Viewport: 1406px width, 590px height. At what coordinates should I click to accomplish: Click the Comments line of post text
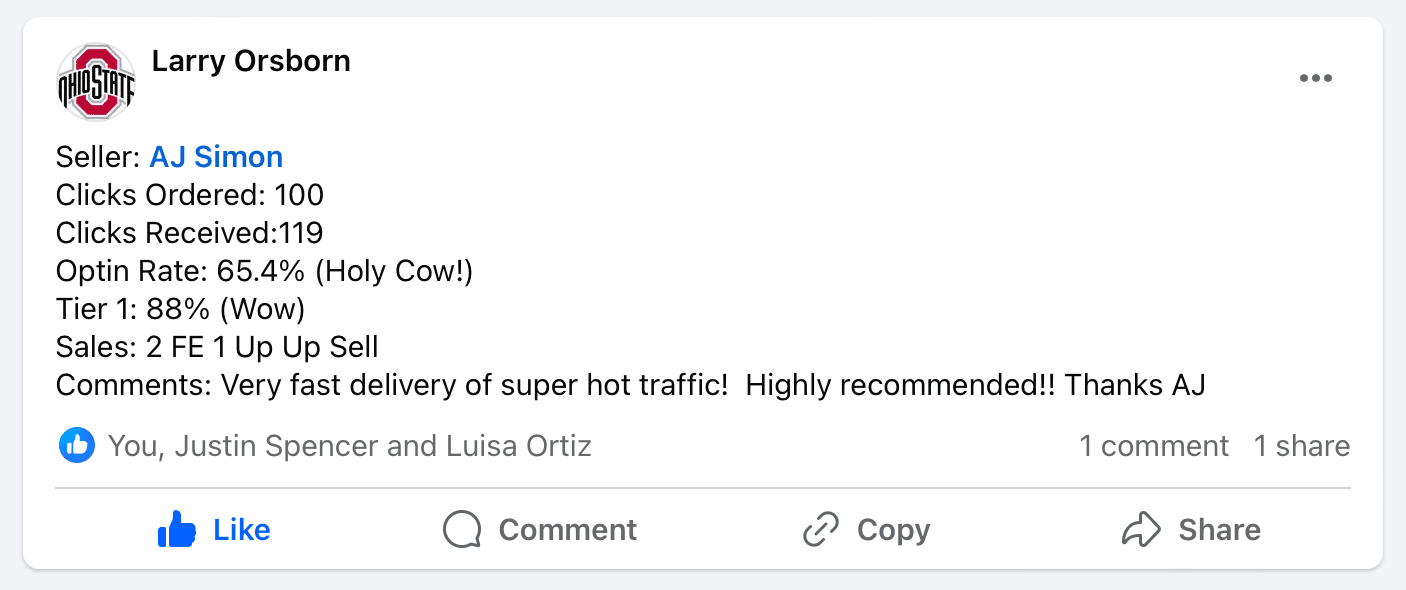click(x=630, y=385)
